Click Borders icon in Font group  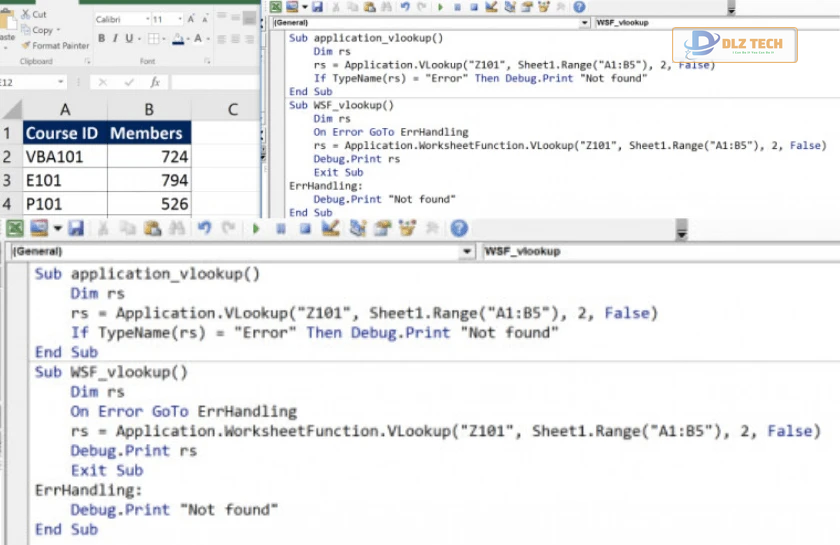153,39
